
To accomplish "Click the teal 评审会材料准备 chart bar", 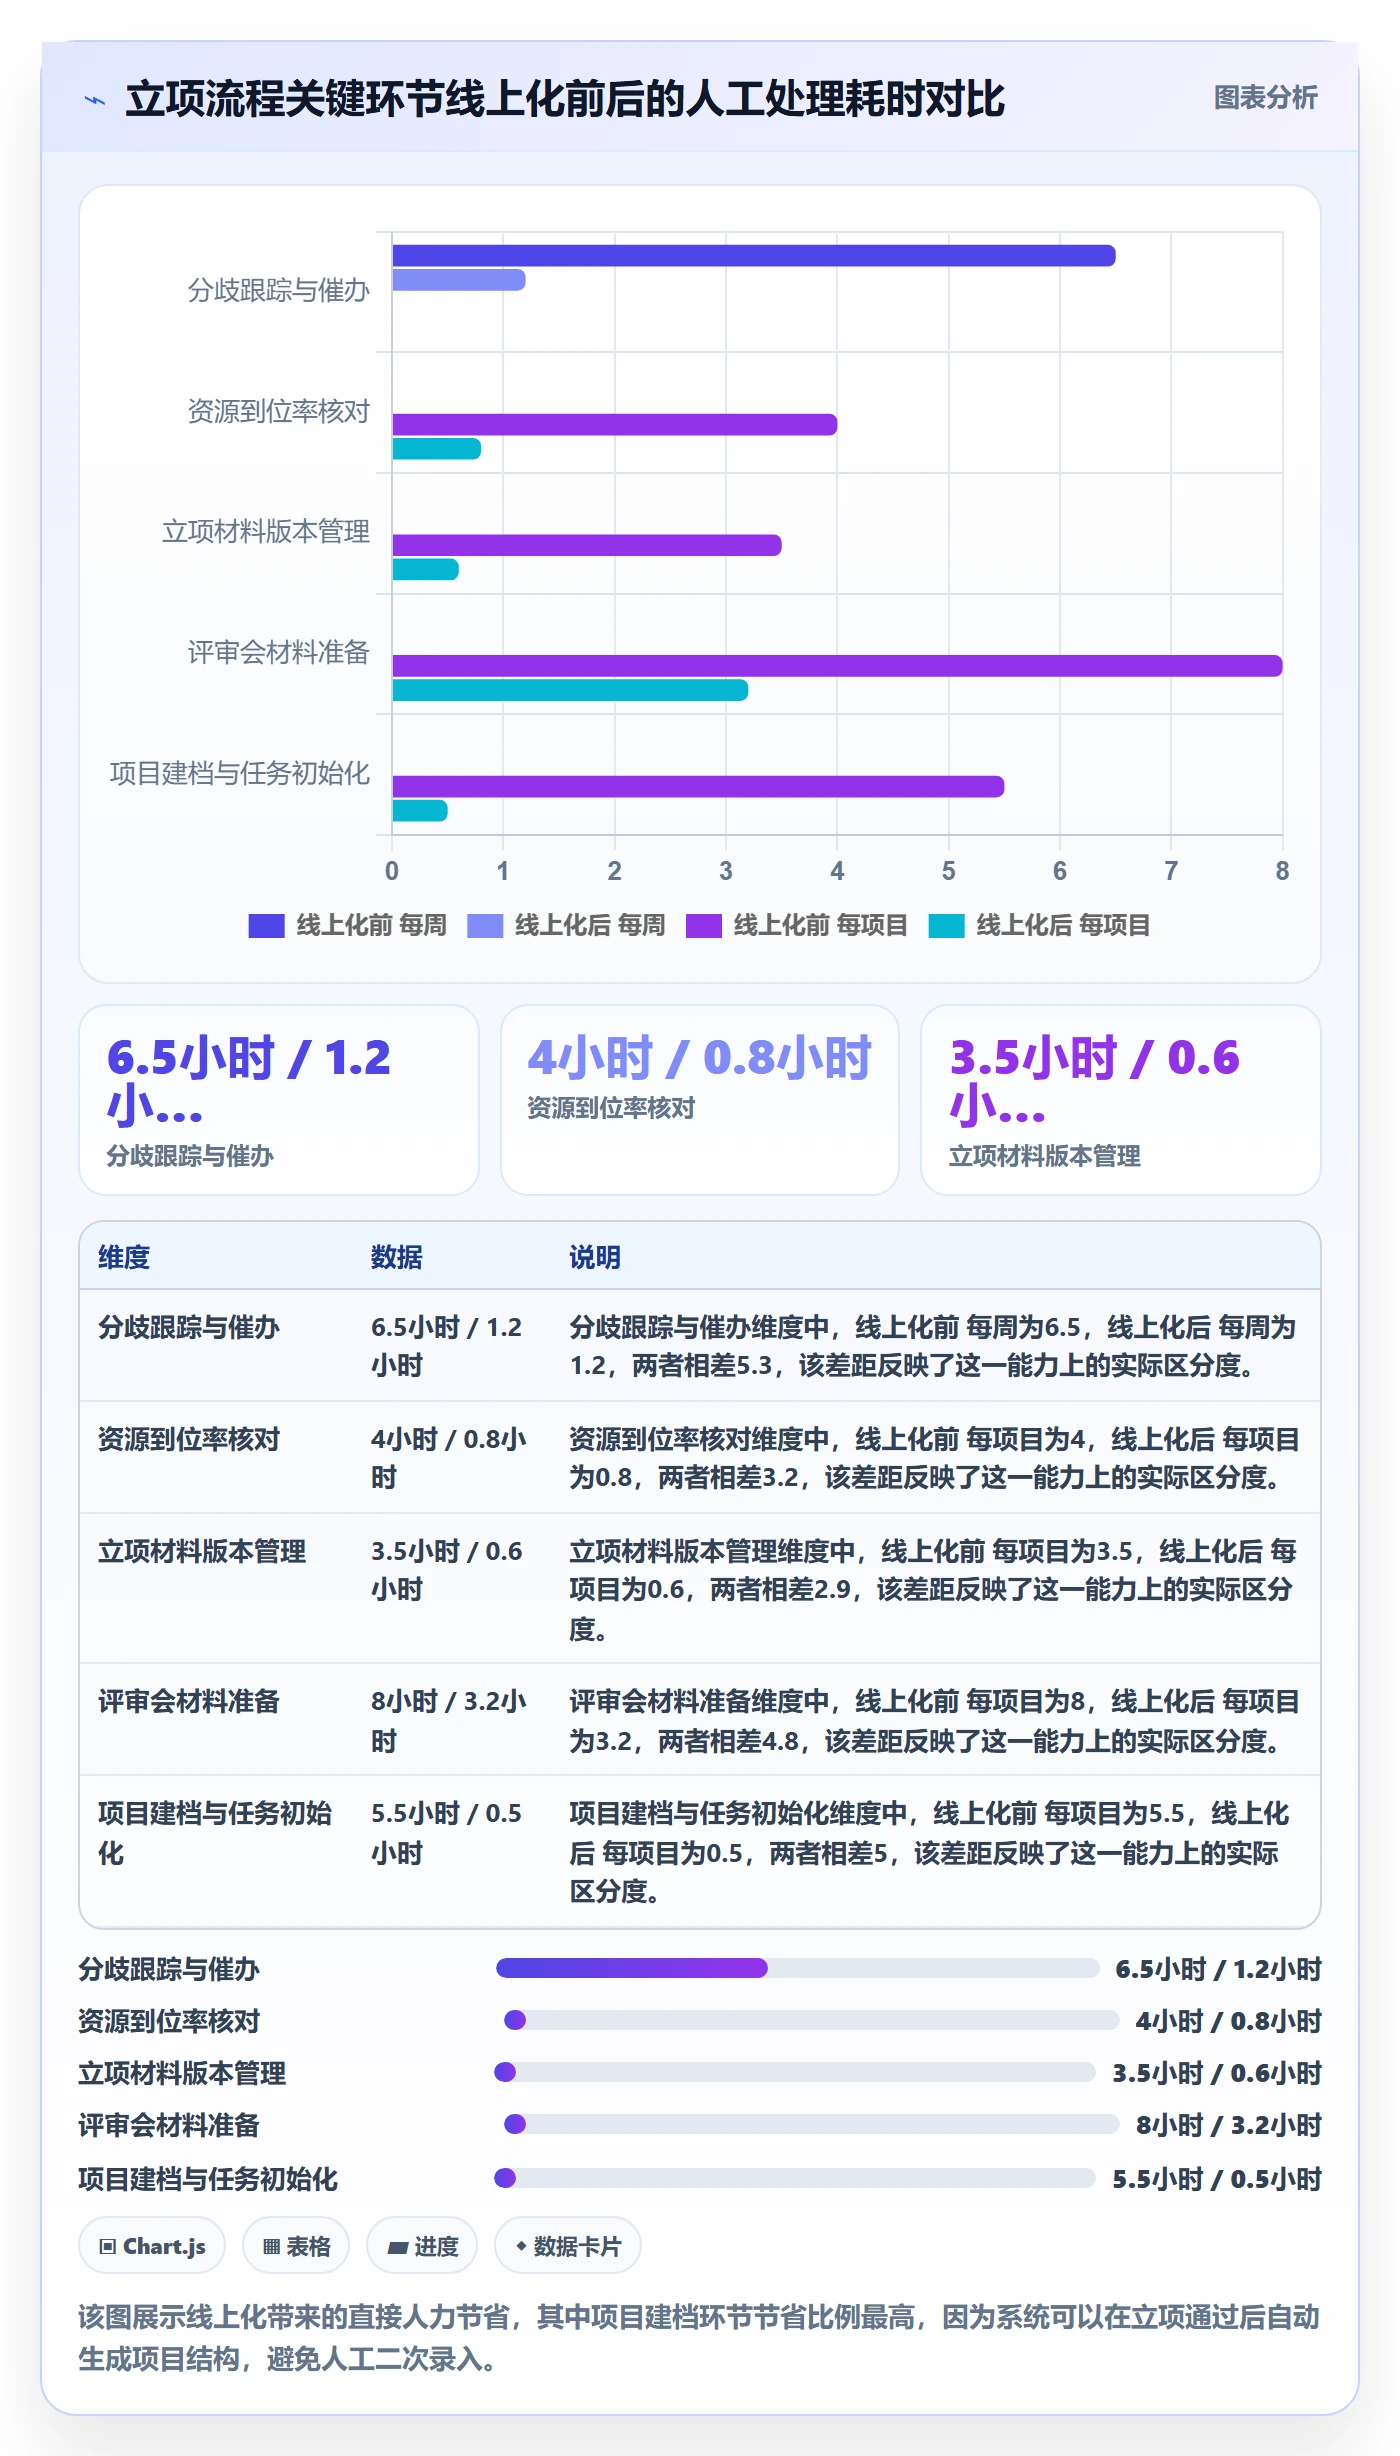I will tap(570, 690).
